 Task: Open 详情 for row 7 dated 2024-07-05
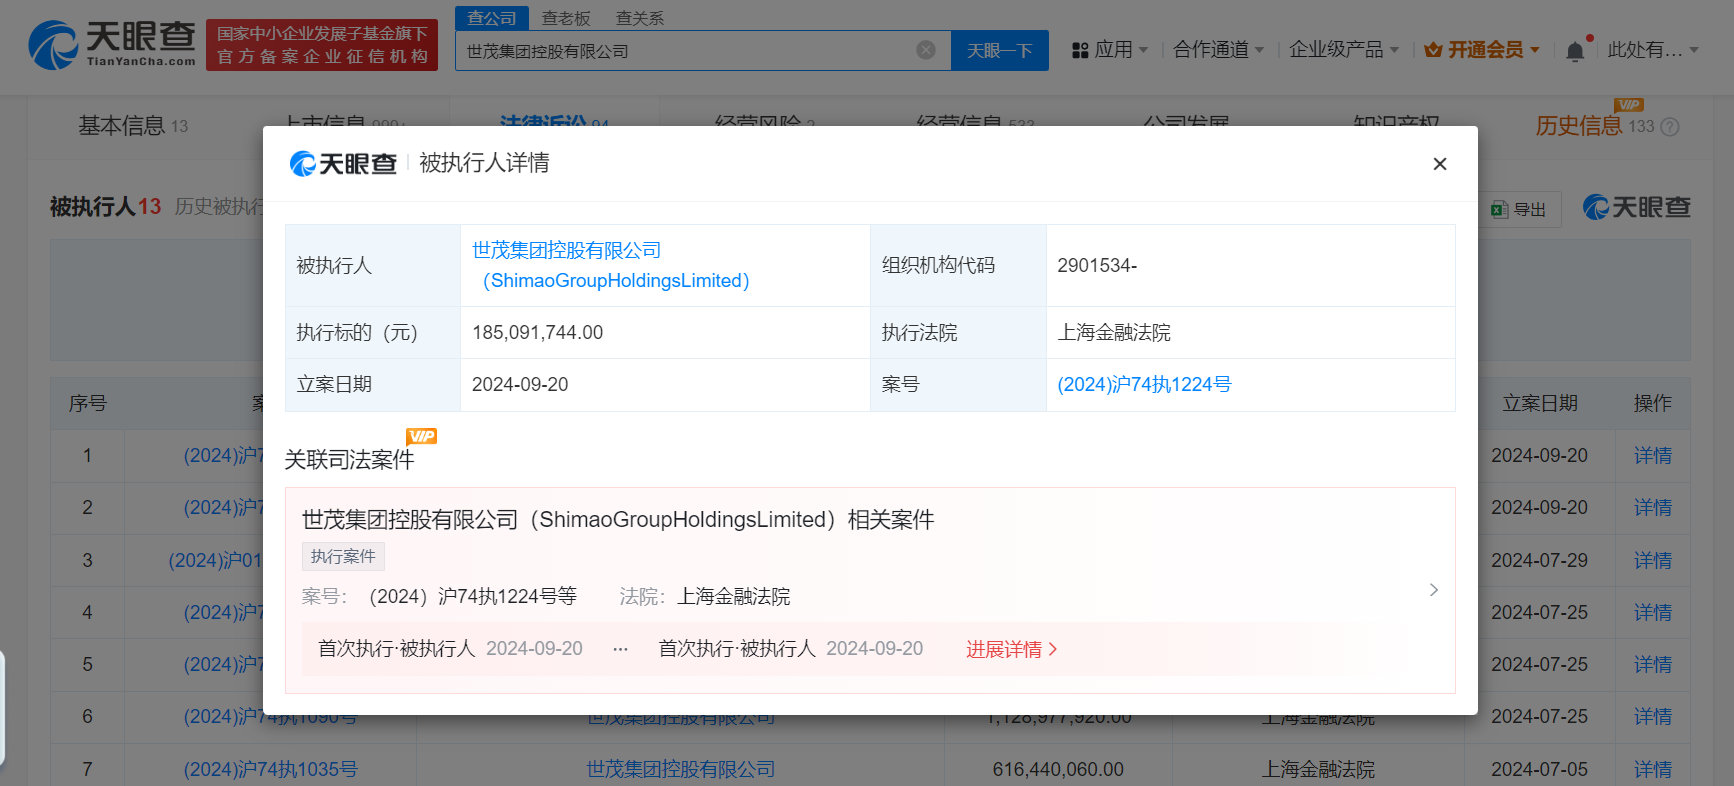(1653, 769)
